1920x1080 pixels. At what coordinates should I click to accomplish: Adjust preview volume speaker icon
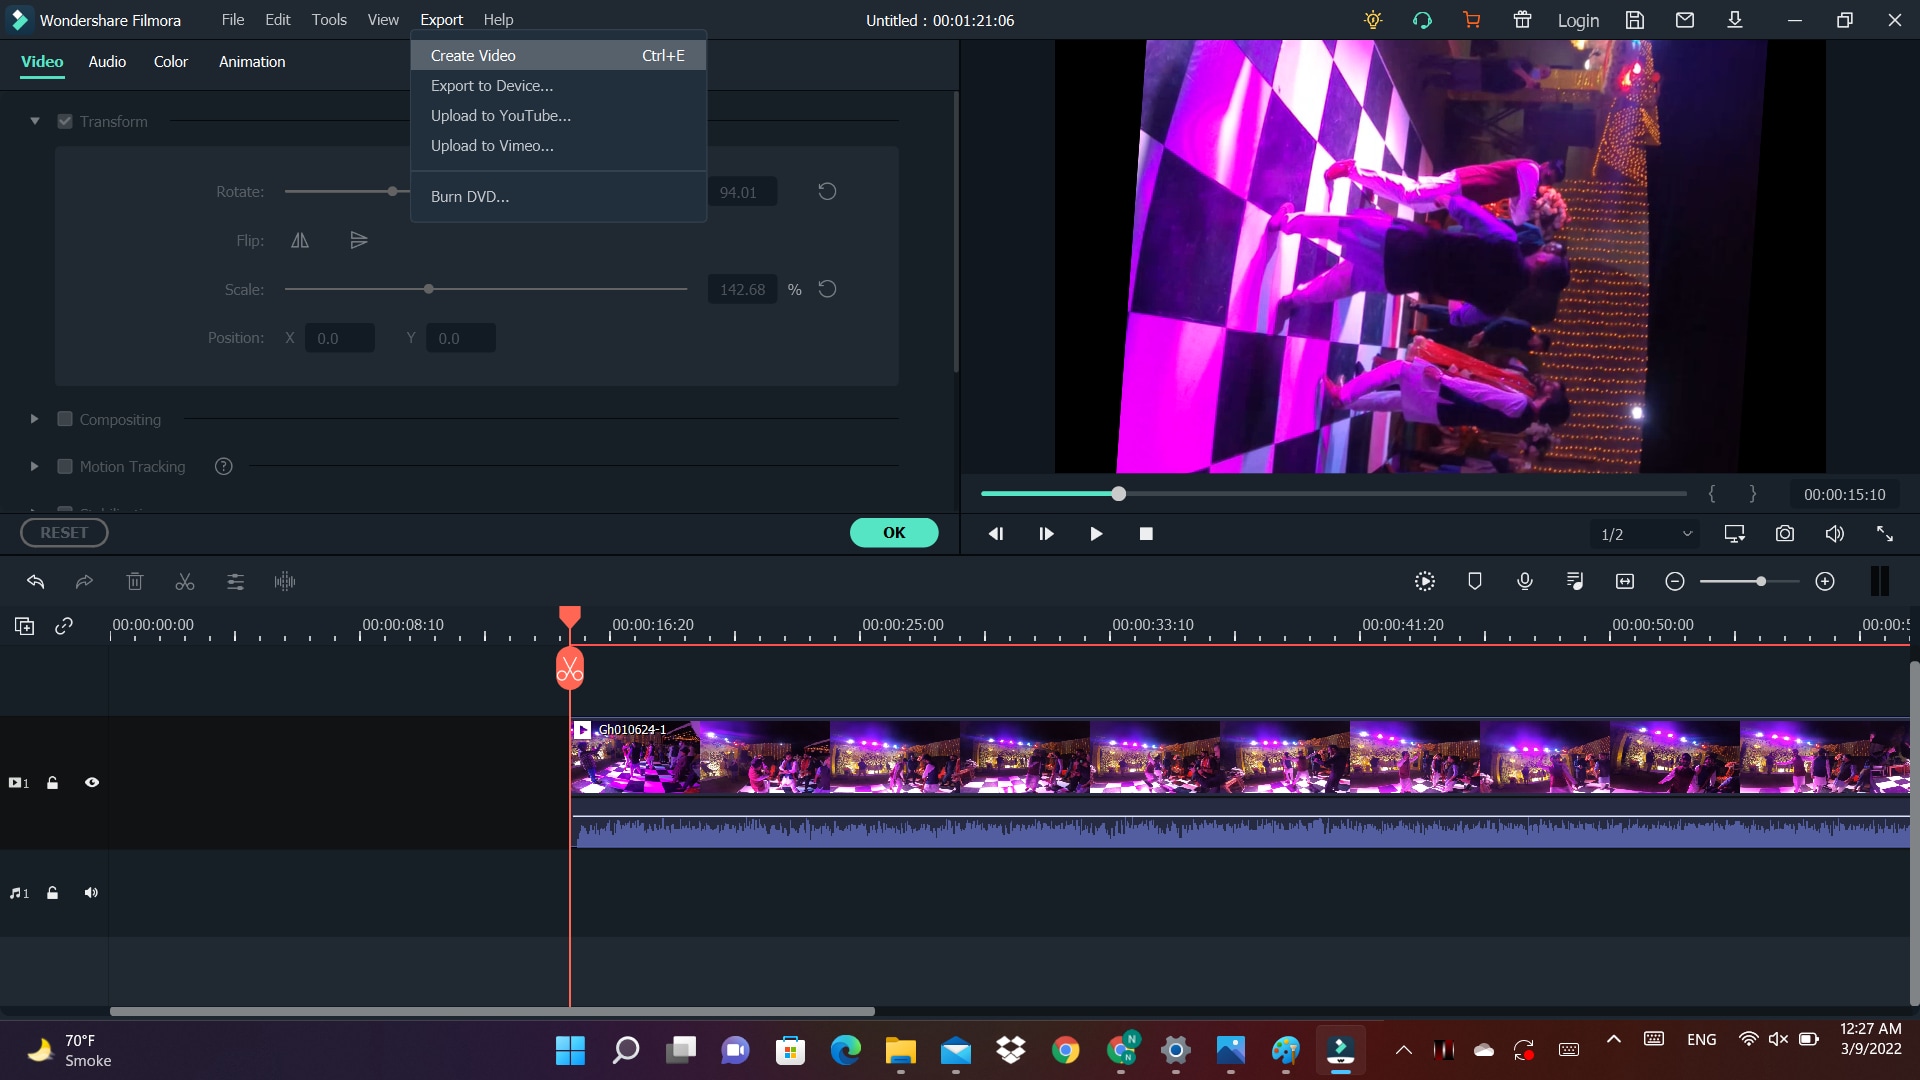(1835, 534)
